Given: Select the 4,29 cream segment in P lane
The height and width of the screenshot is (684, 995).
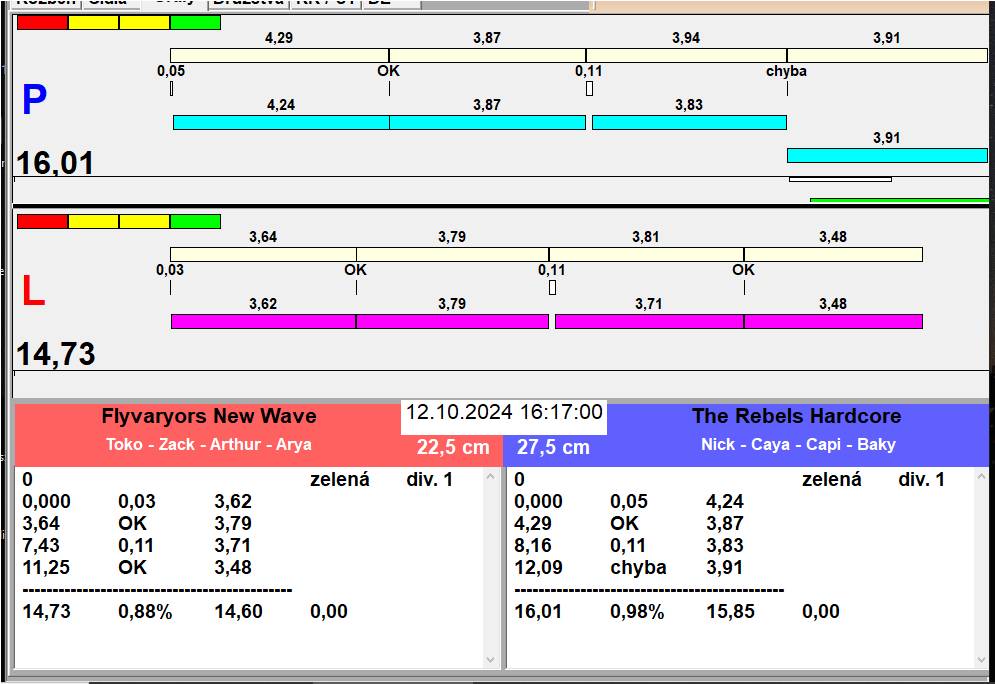Looking at the screenshot, I should click(279, 55).
